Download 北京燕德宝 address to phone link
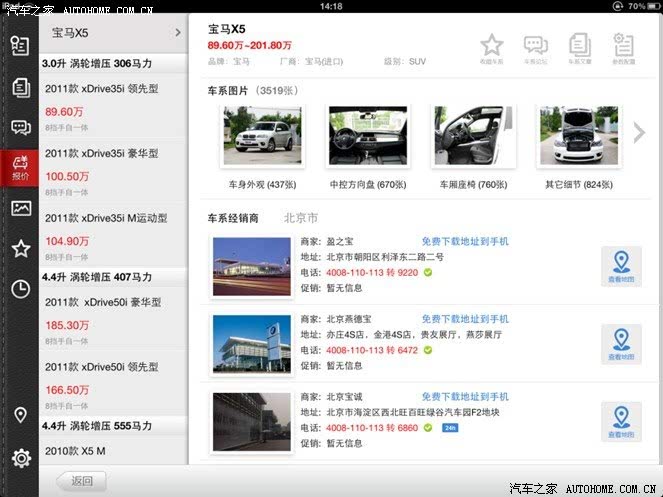This screenshot has width=663, height=497. coord(465,319)
